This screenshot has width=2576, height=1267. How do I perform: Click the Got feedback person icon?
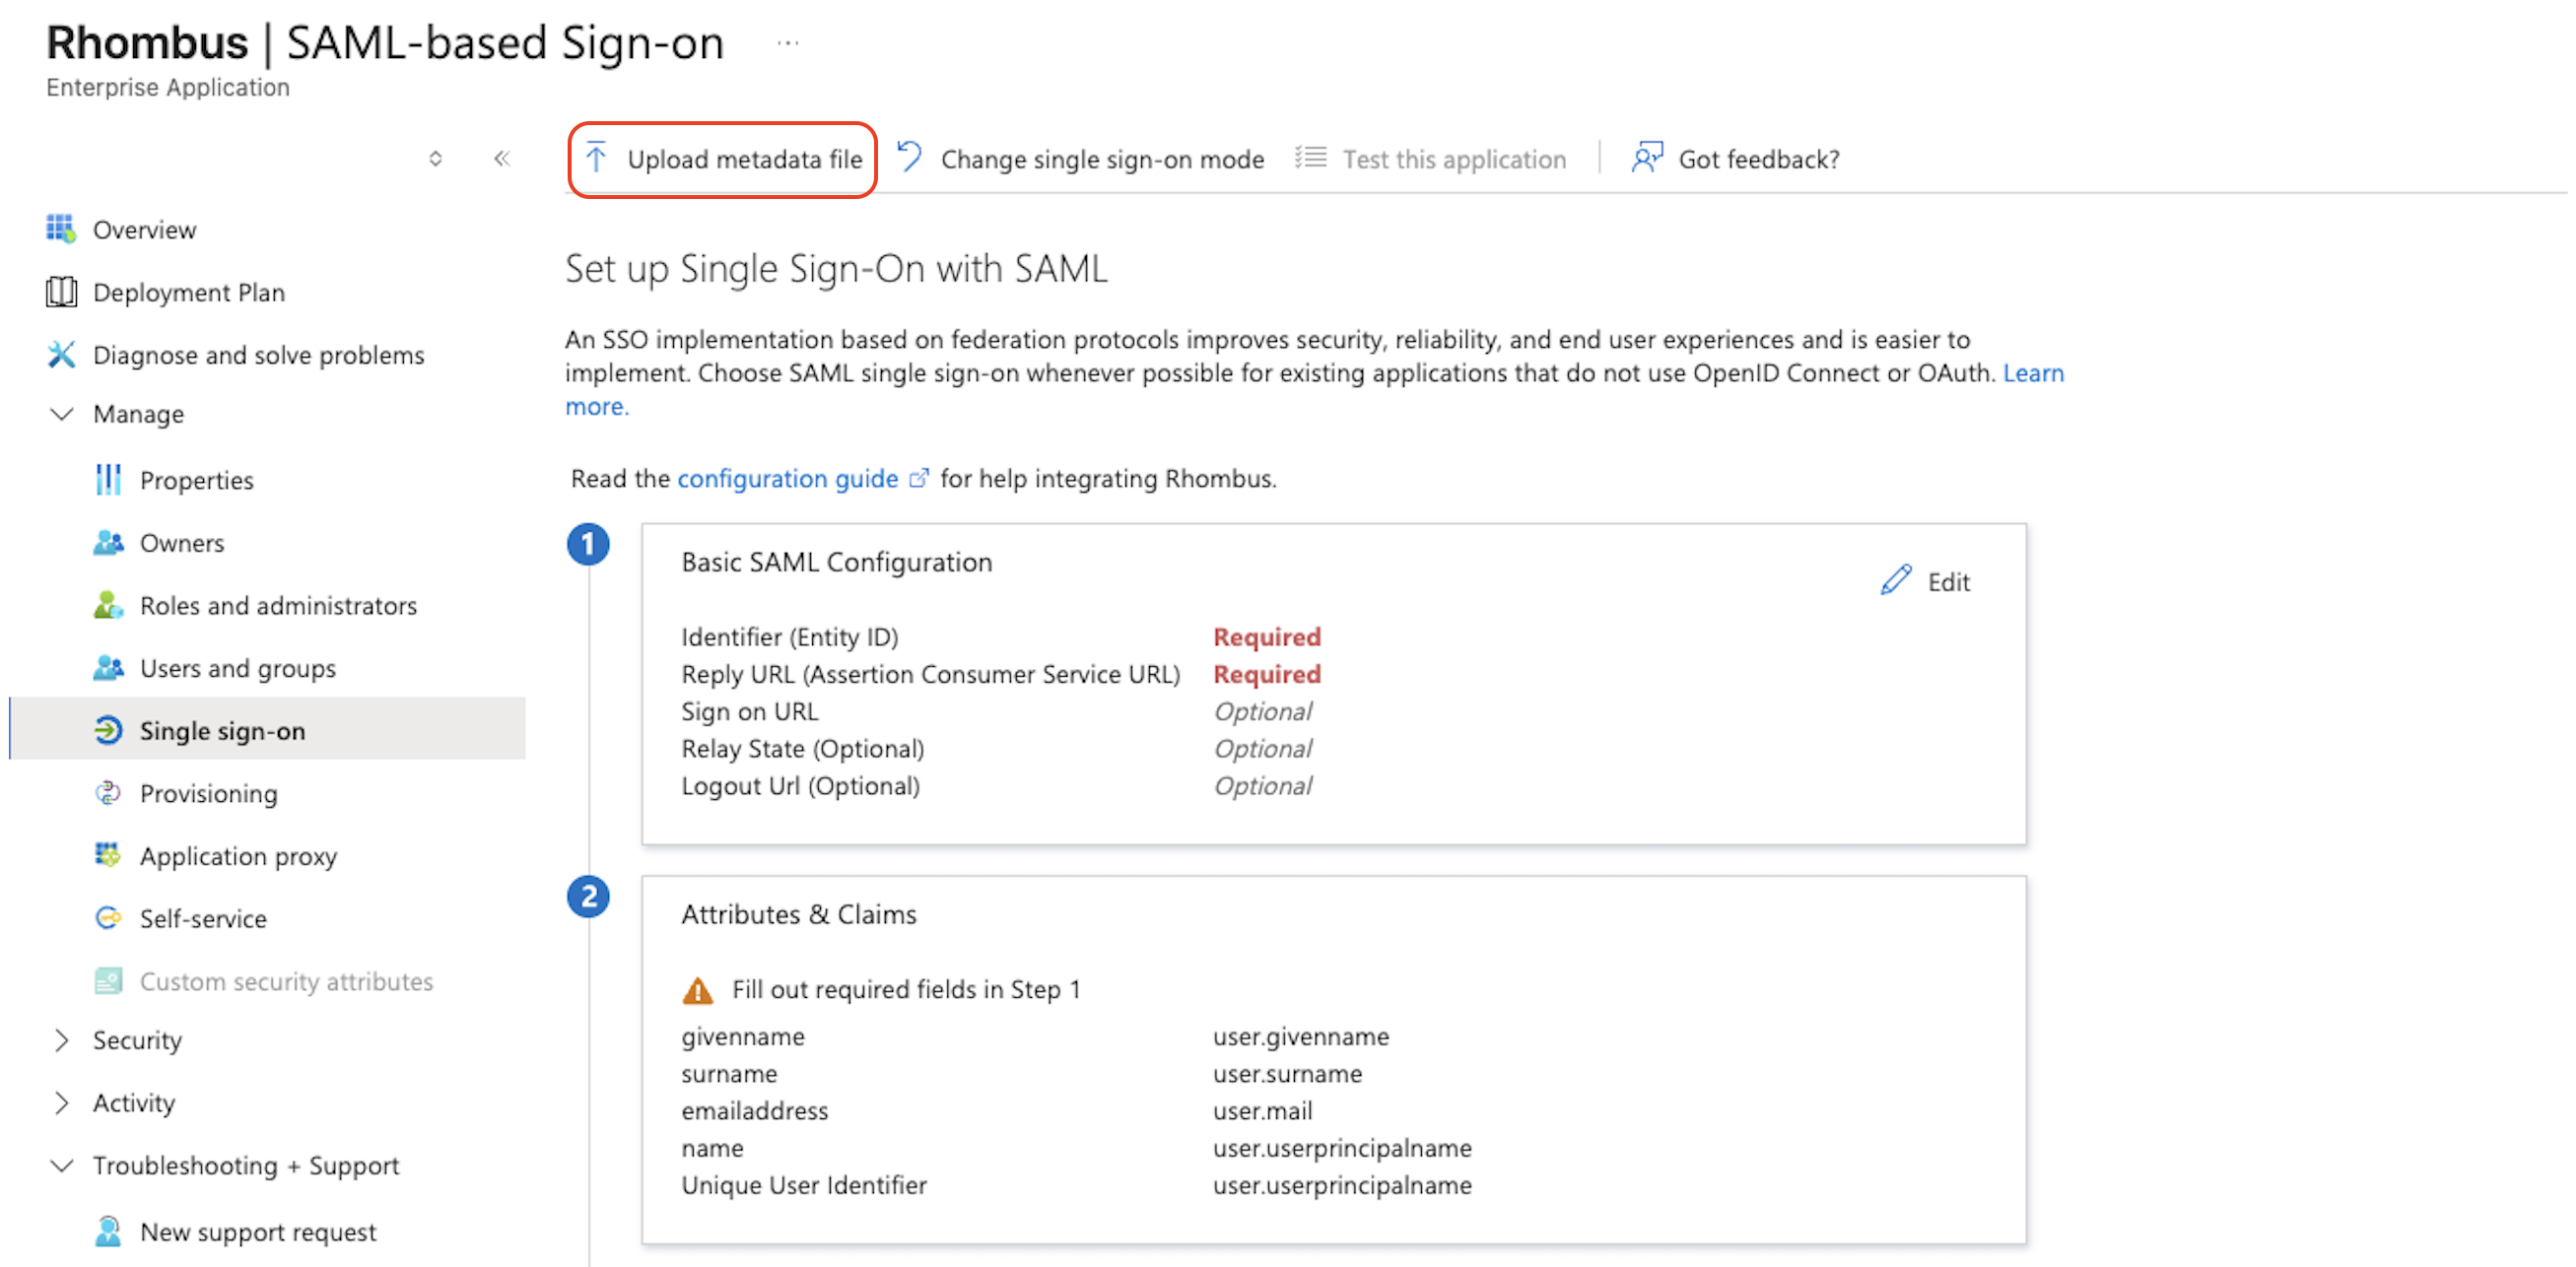pyautogui.click(x=1647, y=157)
